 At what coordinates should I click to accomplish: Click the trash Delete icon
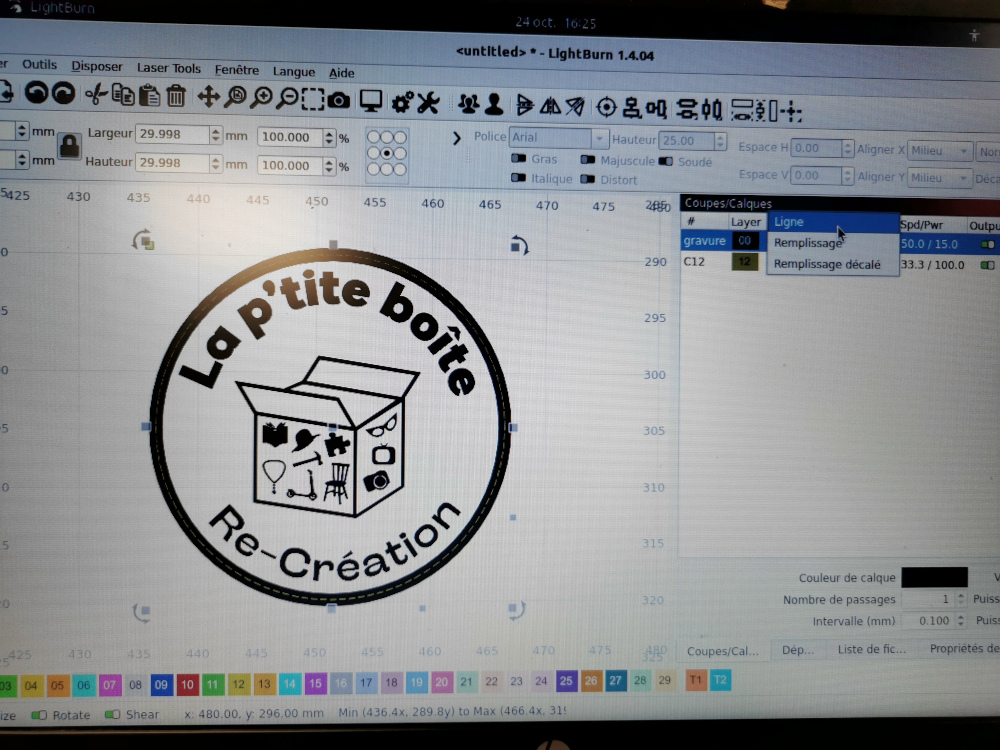[176, 96]
